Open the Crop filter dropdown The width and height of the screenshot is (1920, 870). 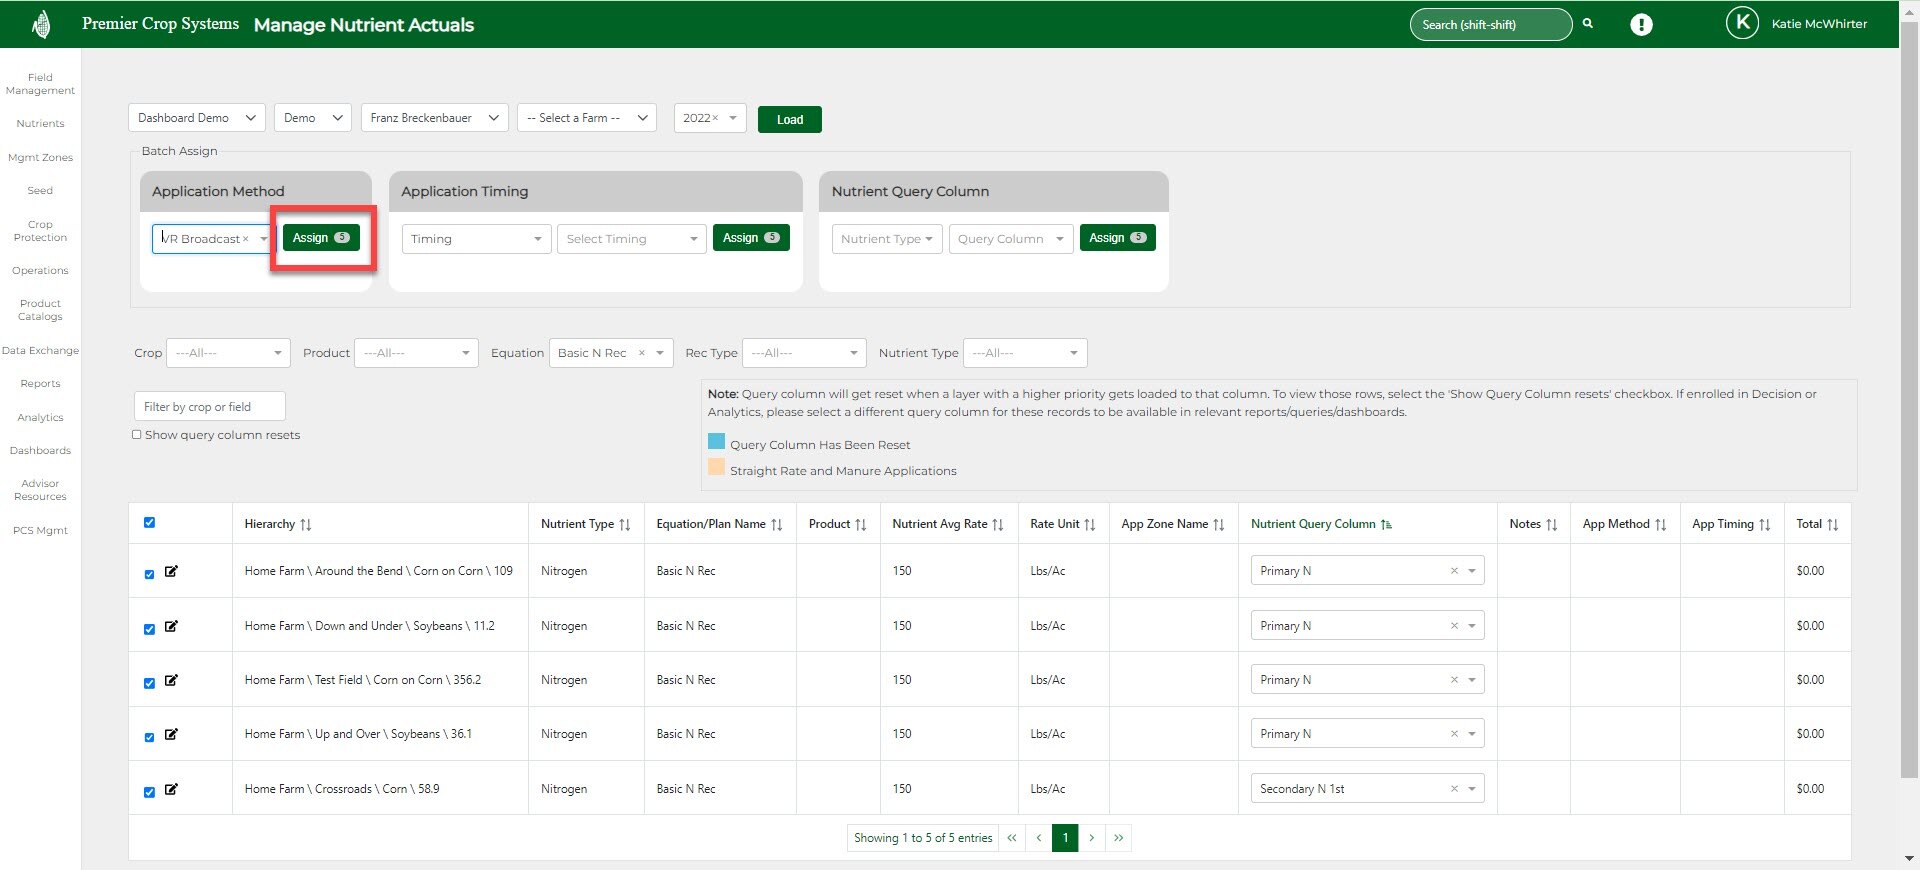point(228,353)
